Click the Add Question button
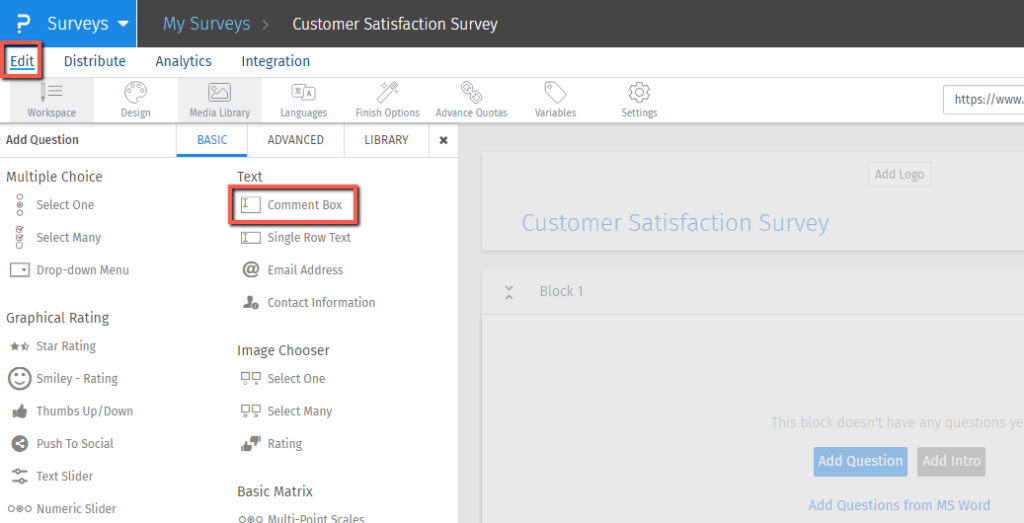1024x523 pixels. click(x=860, y=461)
